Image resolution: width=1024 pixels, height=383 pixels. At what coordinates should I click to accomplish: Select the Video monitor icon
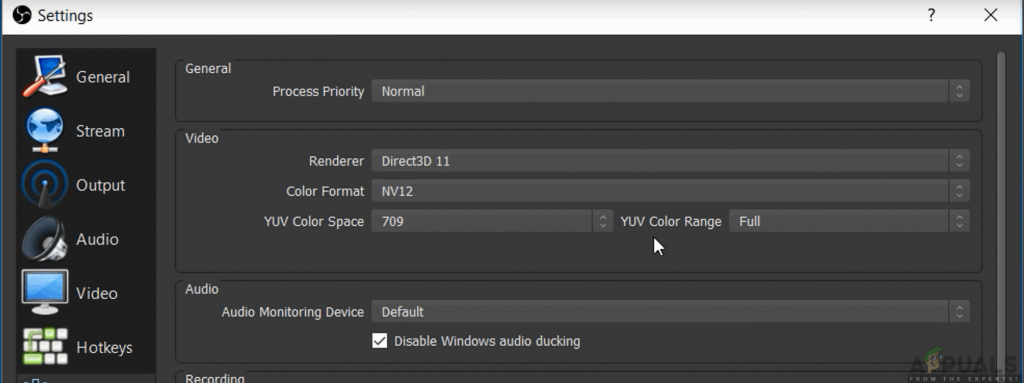click(x=44, y=293)
